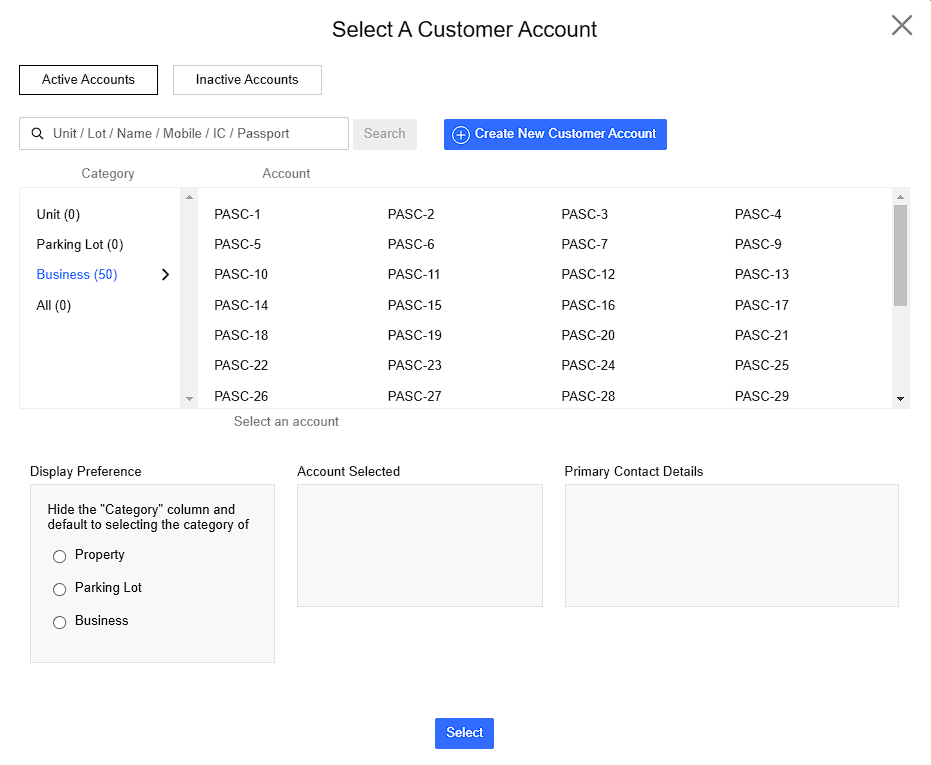Click the magnifier icon in search box
The height and width of the screenshot is (765, 931).
38,134
